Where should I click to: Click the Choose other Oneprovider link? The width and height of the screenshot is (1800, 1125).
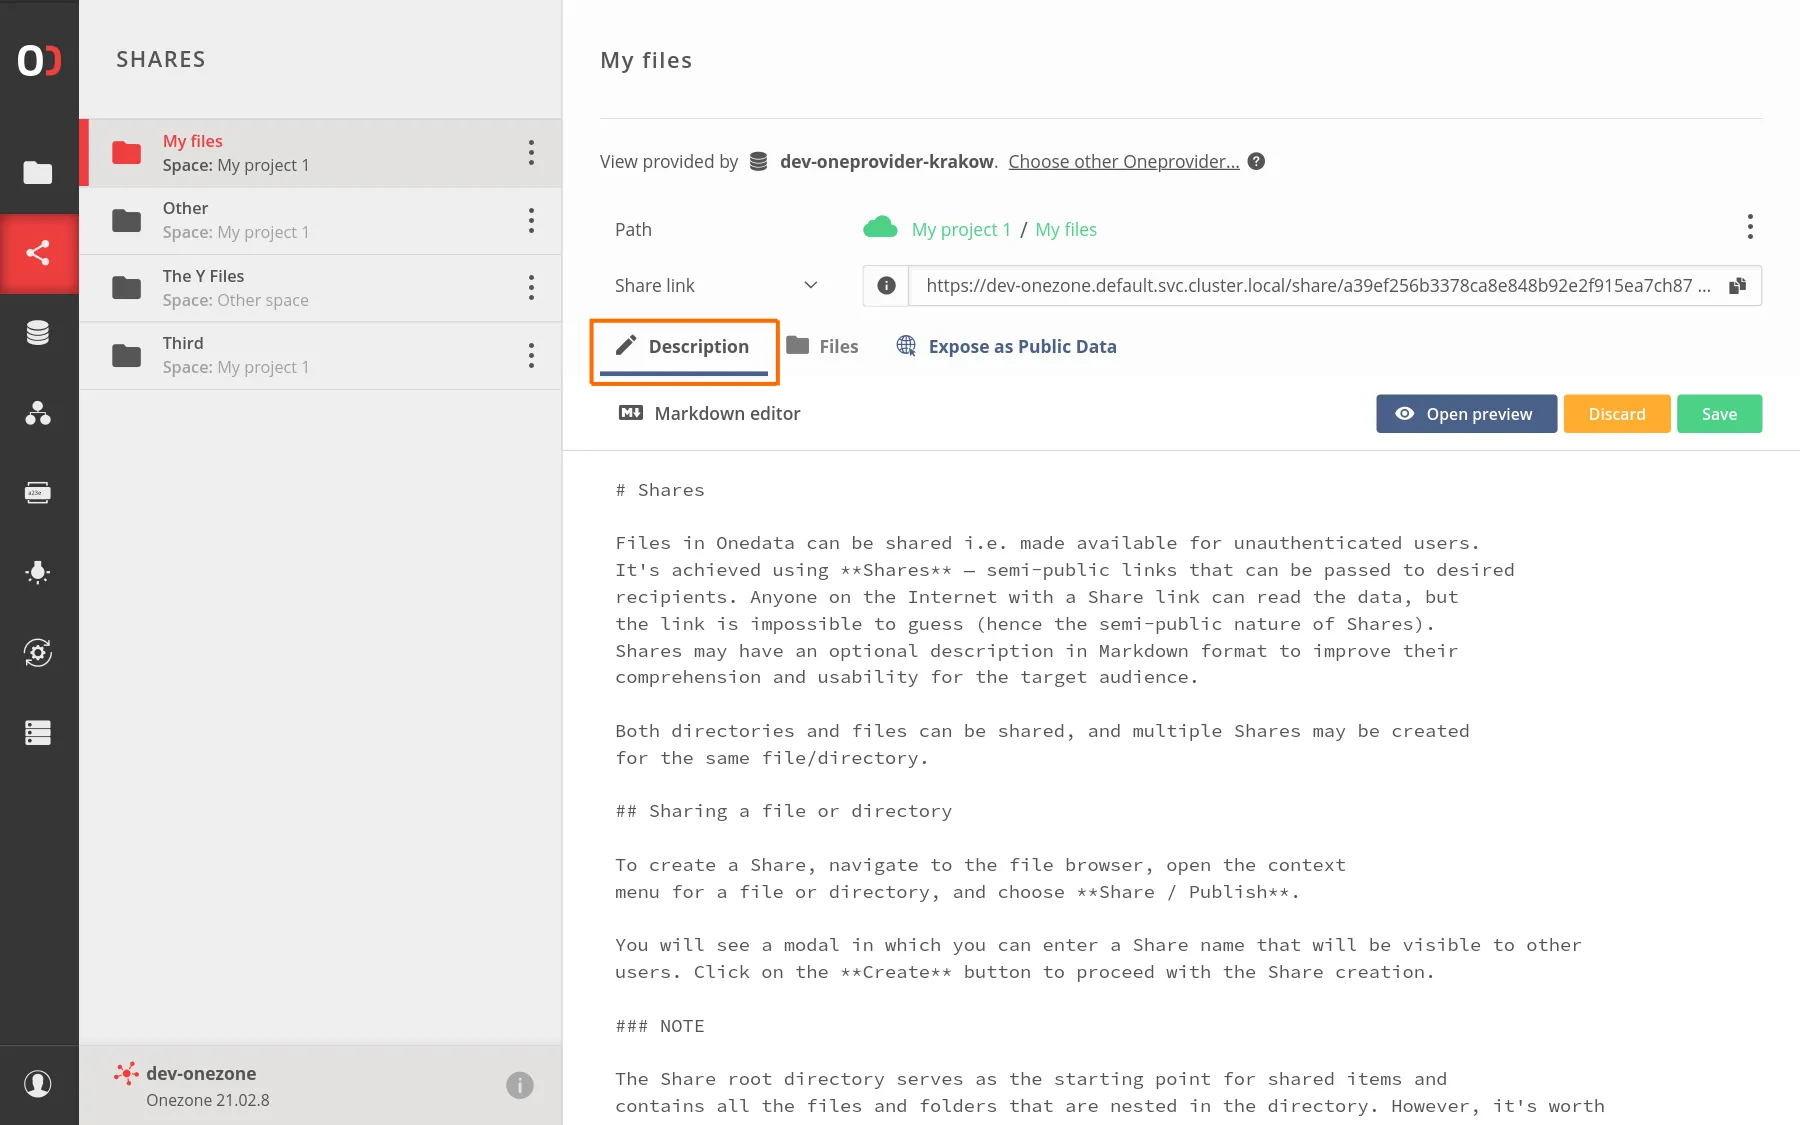click(x=1123, y=161)
